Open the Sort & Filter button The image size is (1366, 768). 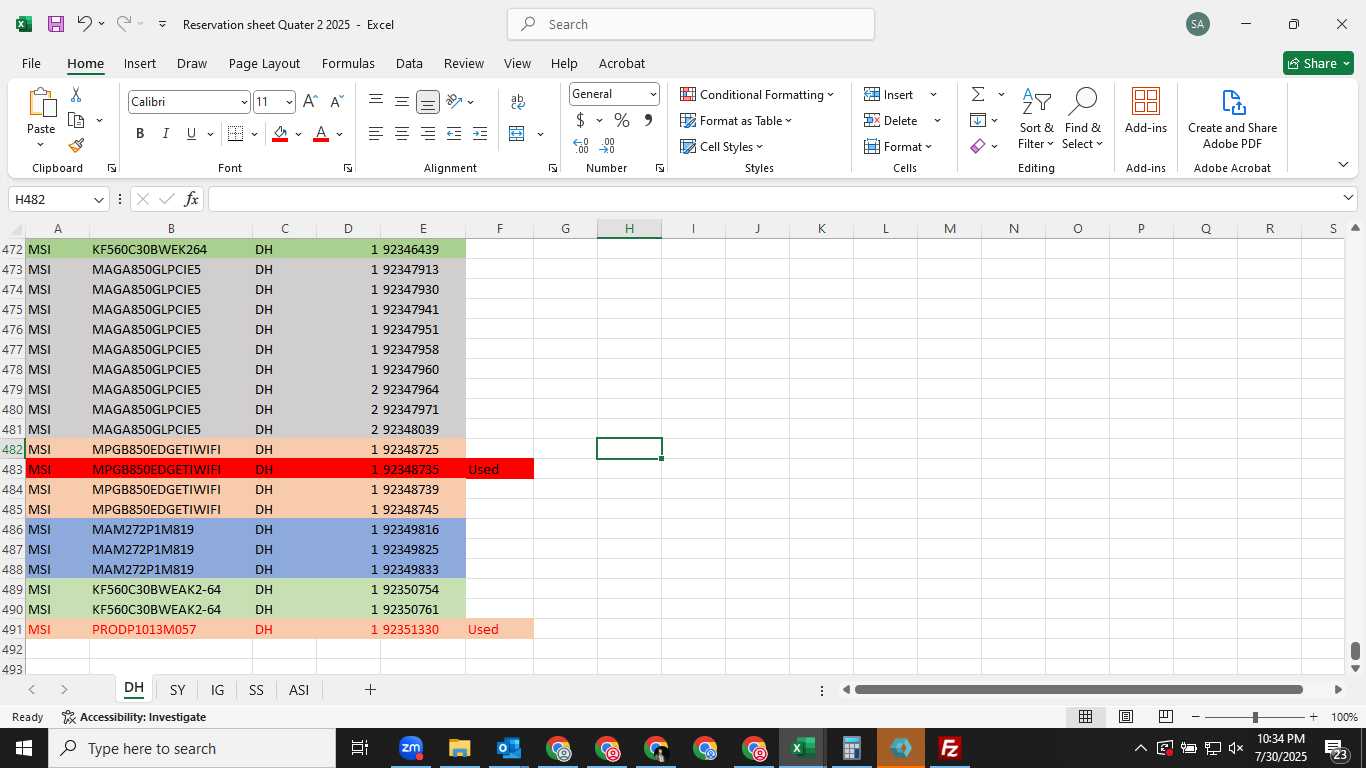tap(1036, 119)
